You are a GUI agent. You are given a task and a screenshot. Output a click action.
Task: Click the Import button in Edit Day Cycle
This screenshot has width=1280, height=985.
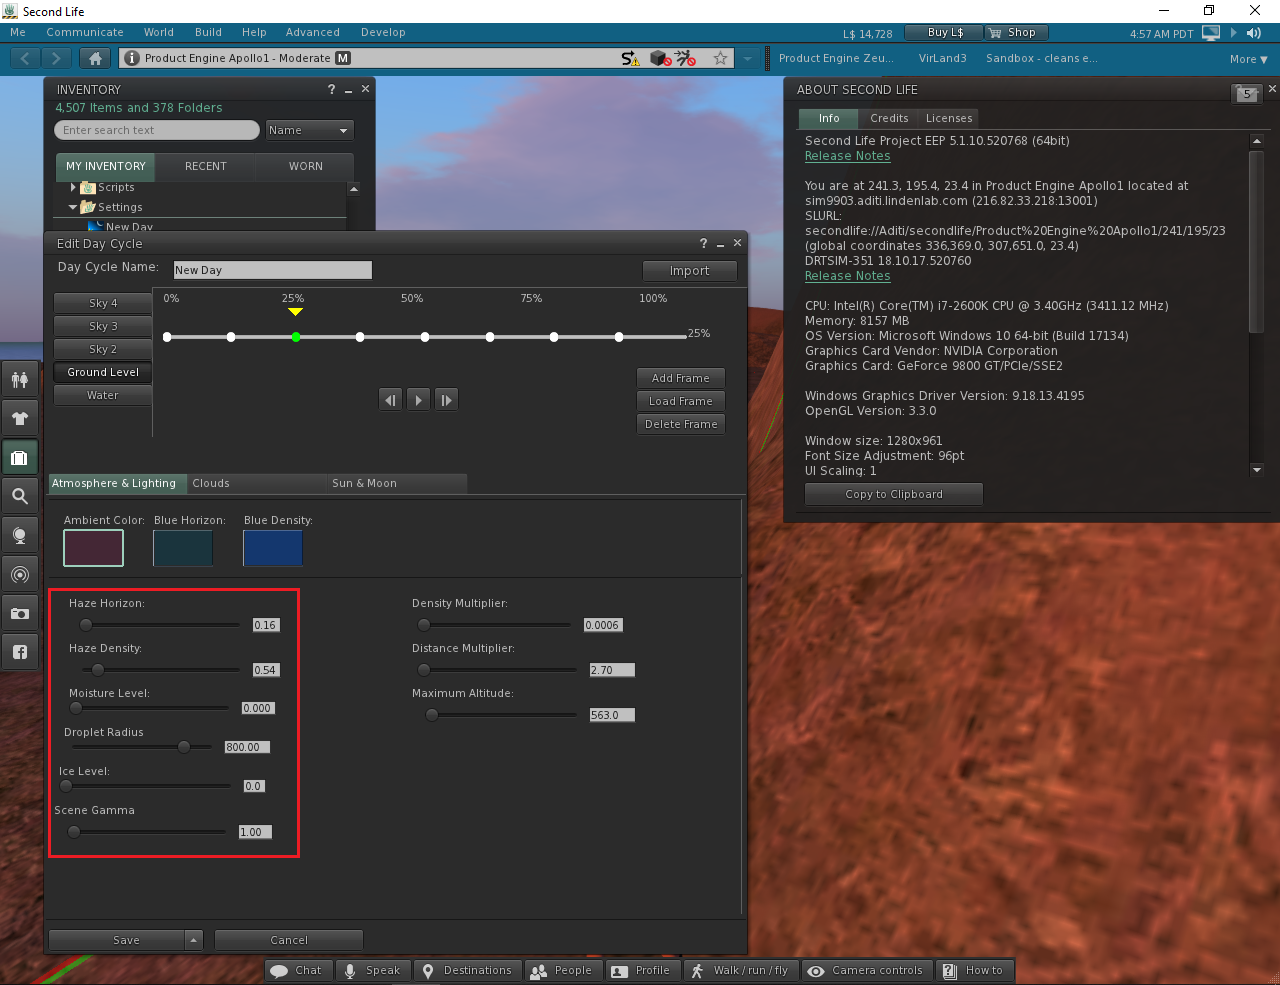click(x=690, y=271)
